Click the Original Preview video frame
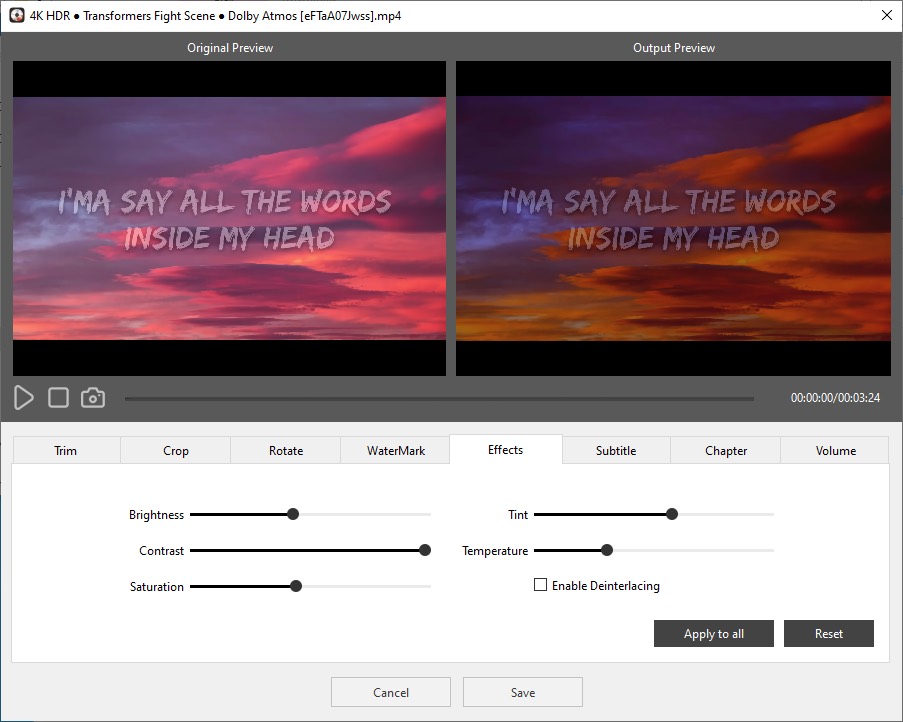The width and height of the screenshot is (903, 722). tap(229, 218)
